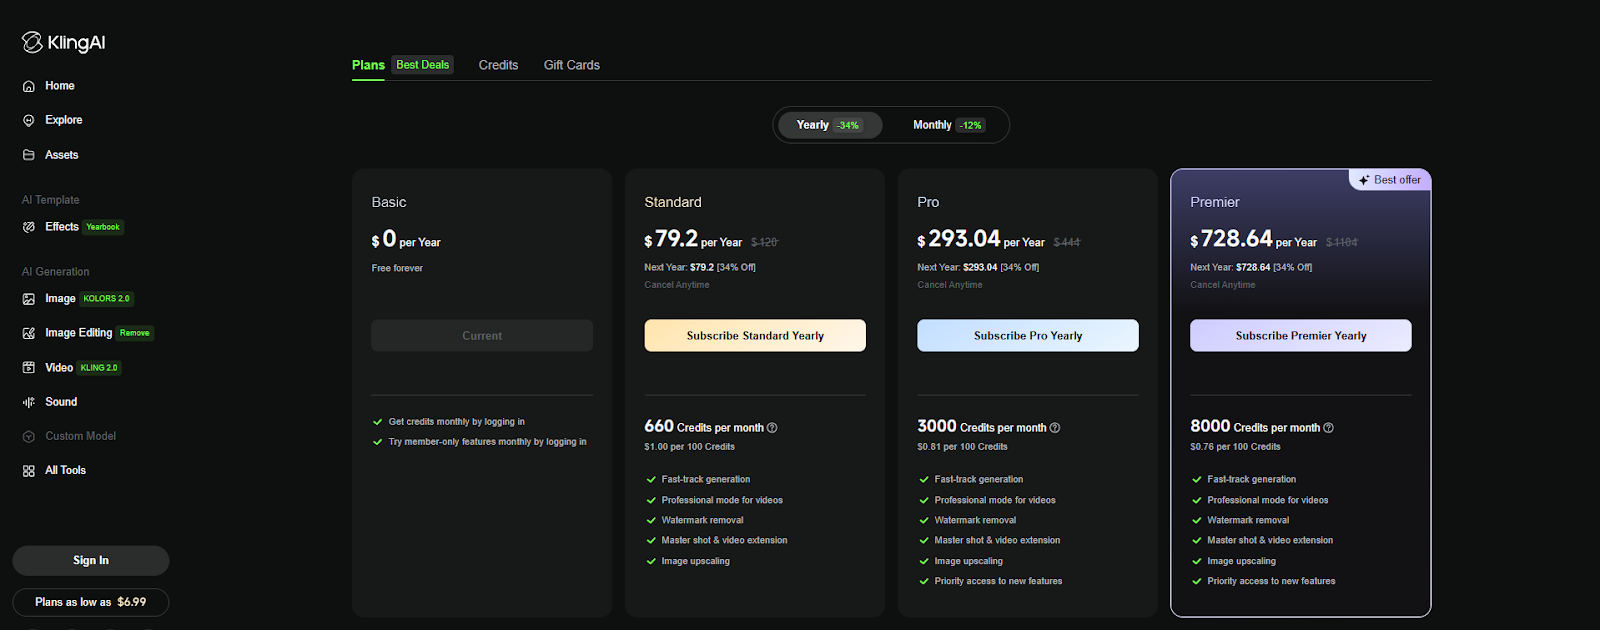Click Subscribe Standard Yearly button
This screenshot has width=1600, height=630.
click(755, 336)
